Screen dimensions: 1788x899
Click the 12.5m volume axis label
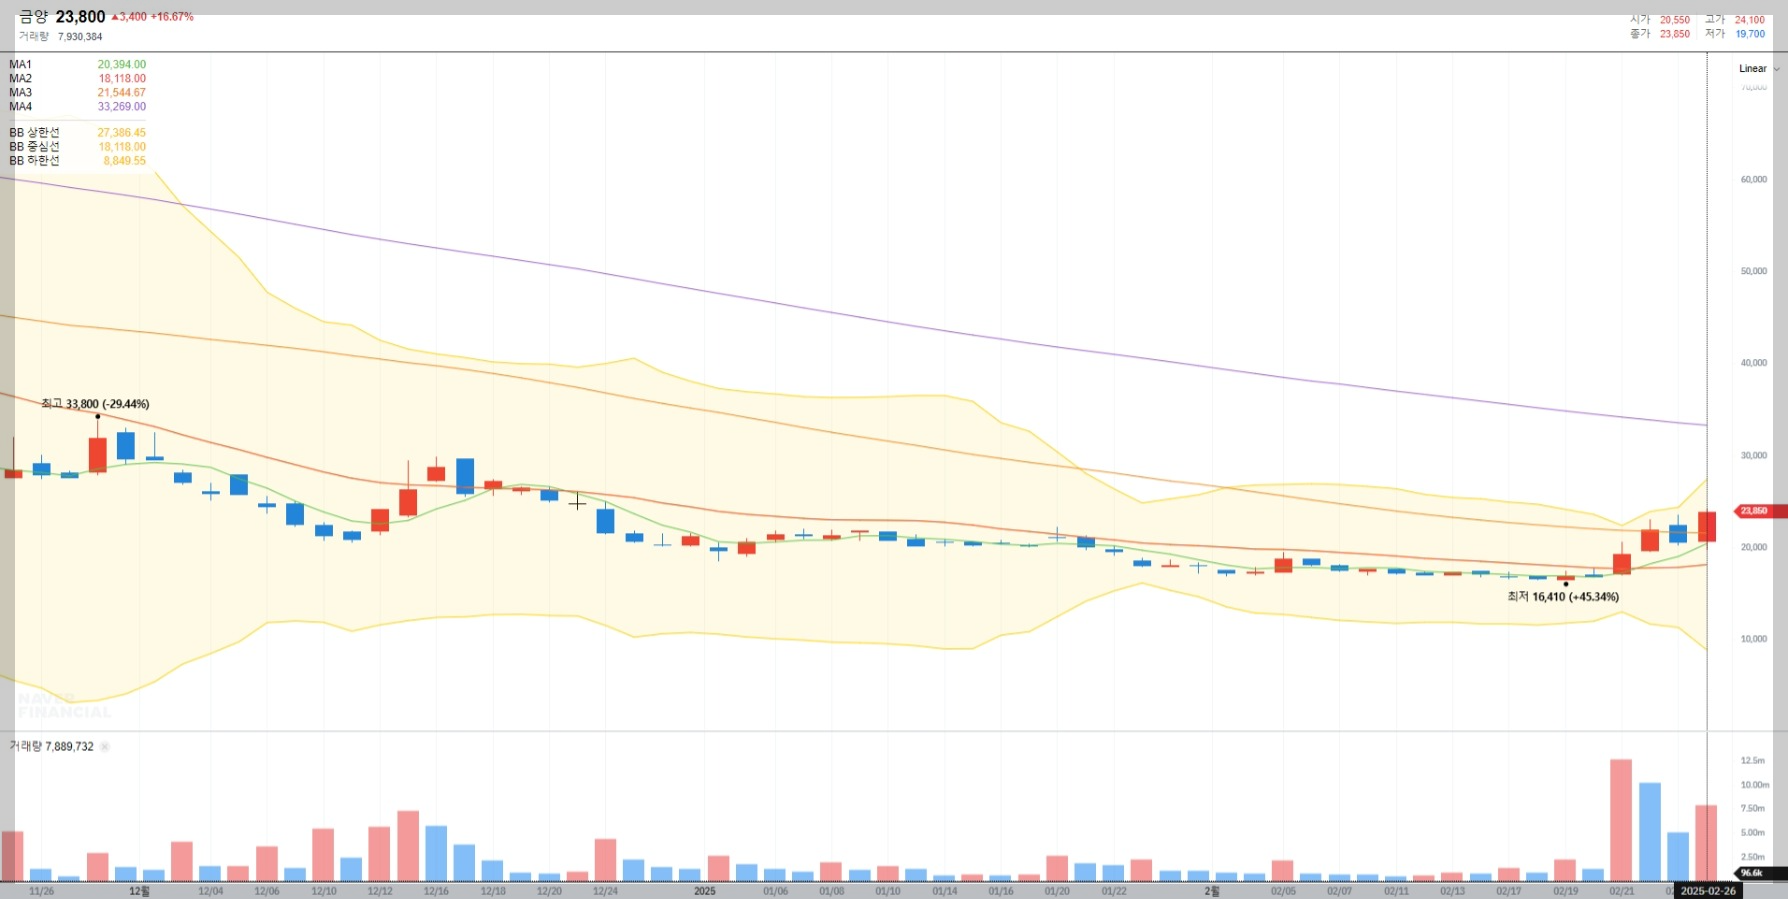click(1753, 761)
